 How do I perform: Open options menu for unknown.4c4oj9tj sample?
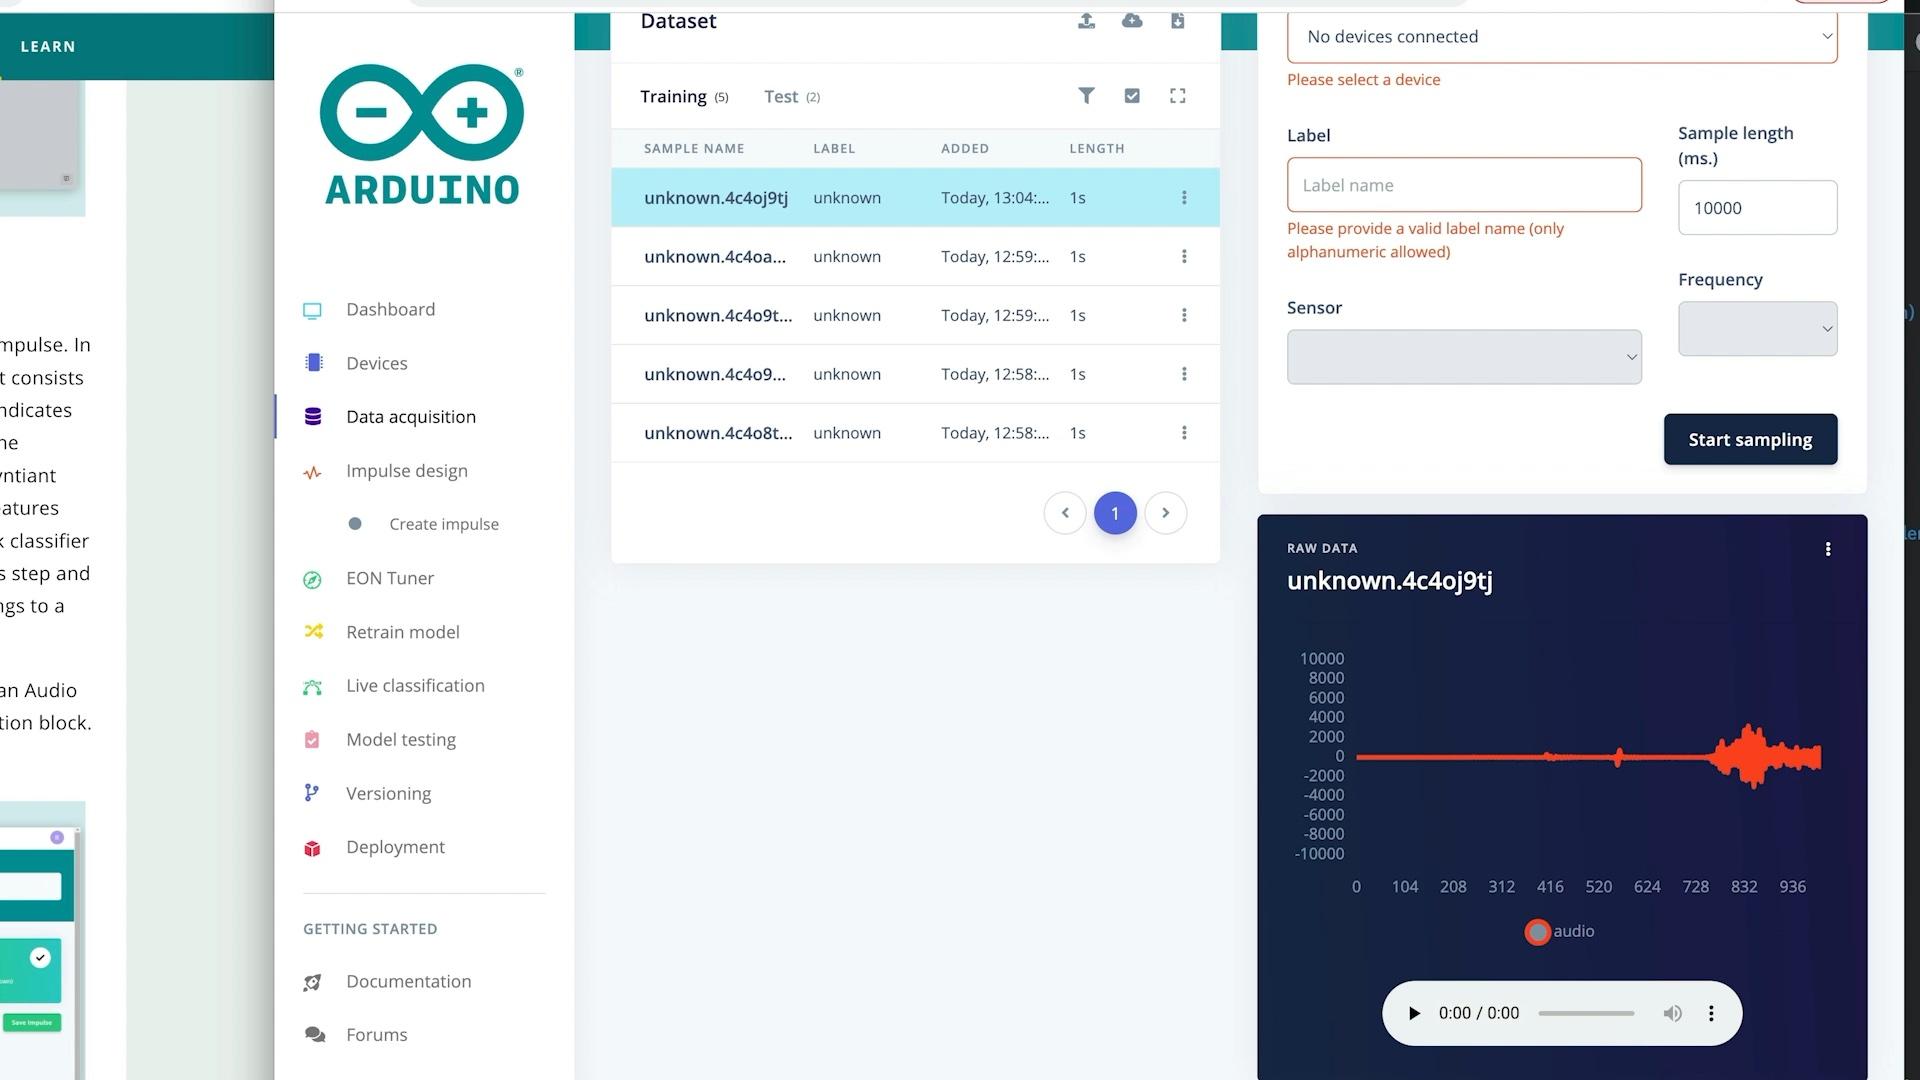tap(1184, 198)
